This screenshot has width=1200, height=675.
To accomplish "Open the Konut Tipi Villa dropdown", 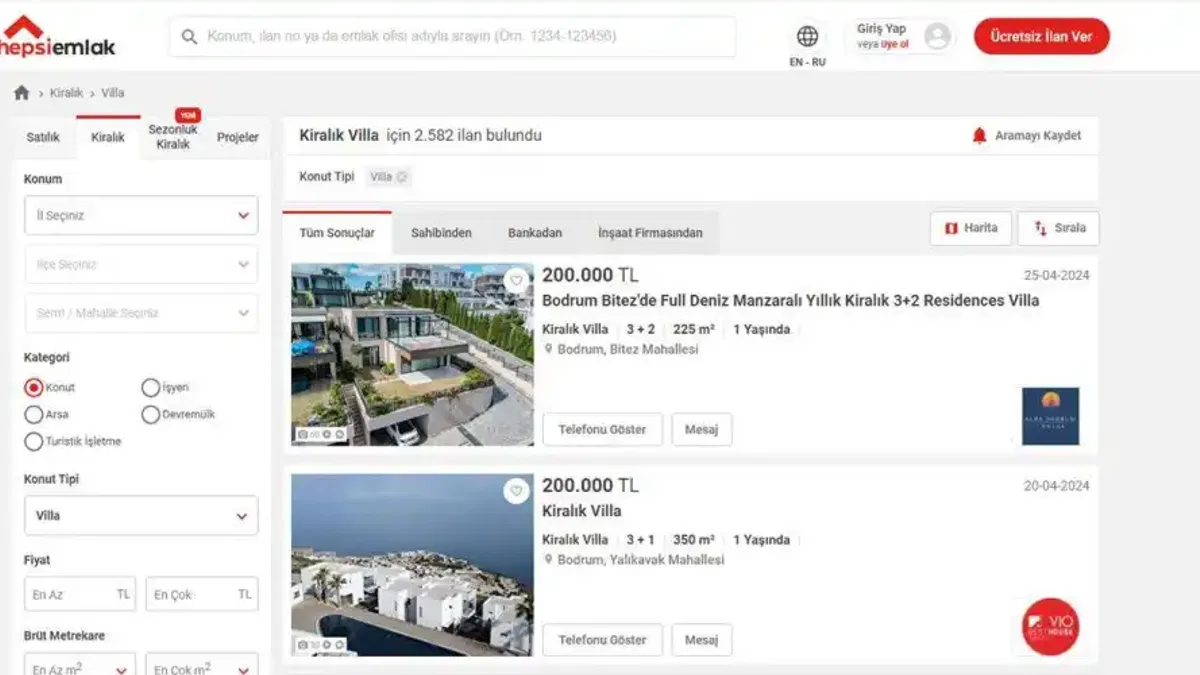I will coord(141,516).
